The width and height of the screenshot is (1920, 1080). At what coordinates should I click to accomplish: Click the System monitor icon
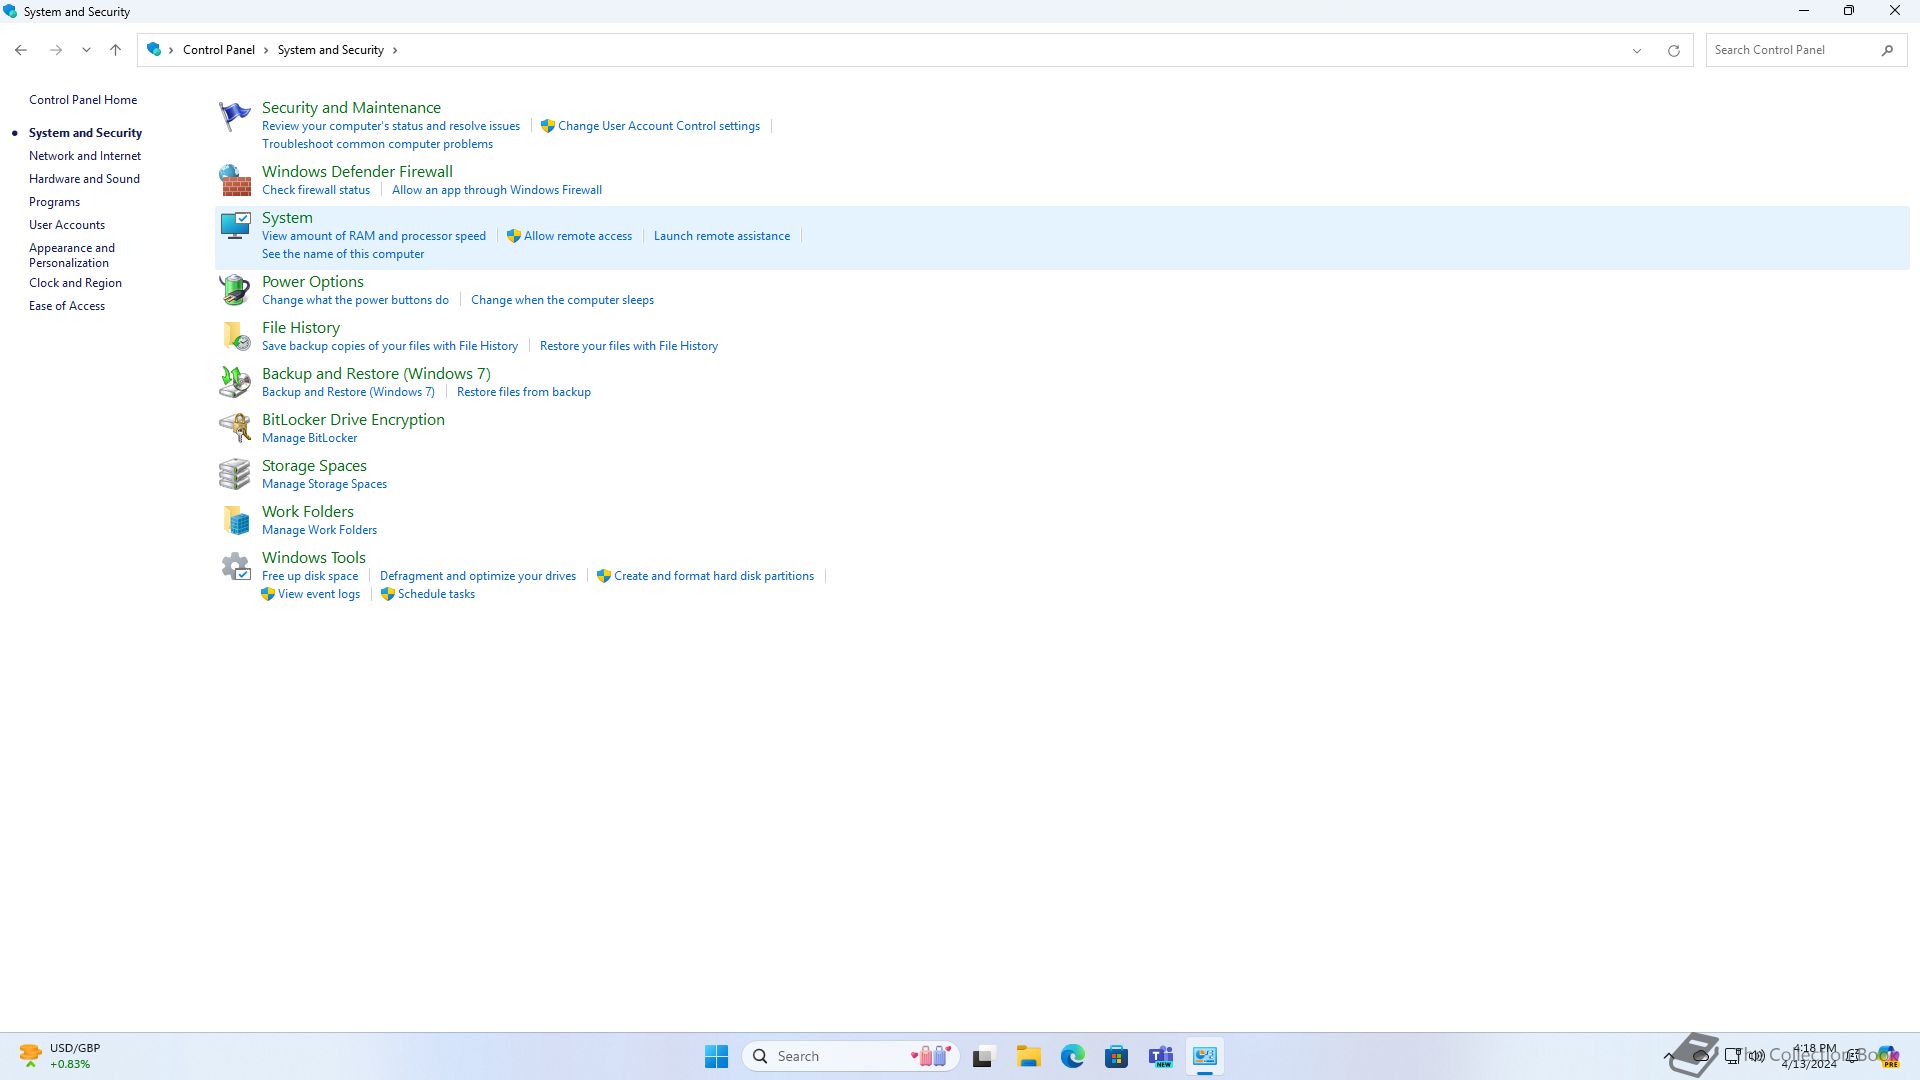pyautogui.click(x=235, y=226)
